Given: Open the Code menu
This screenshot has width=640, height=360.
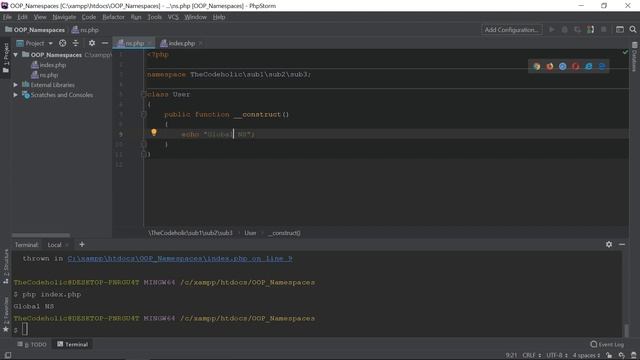Looking at the screenshot, I should coord(89,17).
